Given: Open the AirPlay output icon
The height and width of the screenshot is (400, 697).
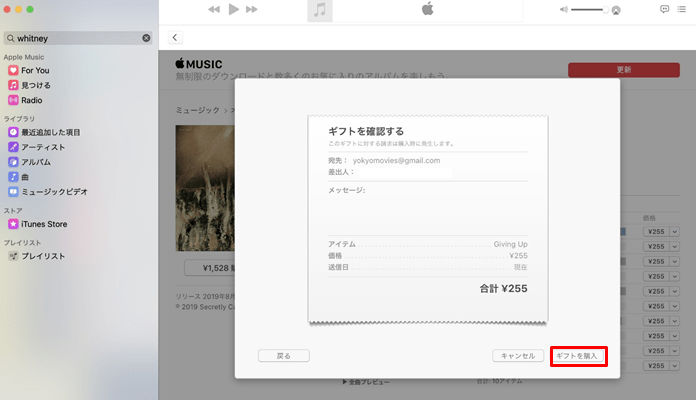Looking at the screenshot, I should 616,10.
